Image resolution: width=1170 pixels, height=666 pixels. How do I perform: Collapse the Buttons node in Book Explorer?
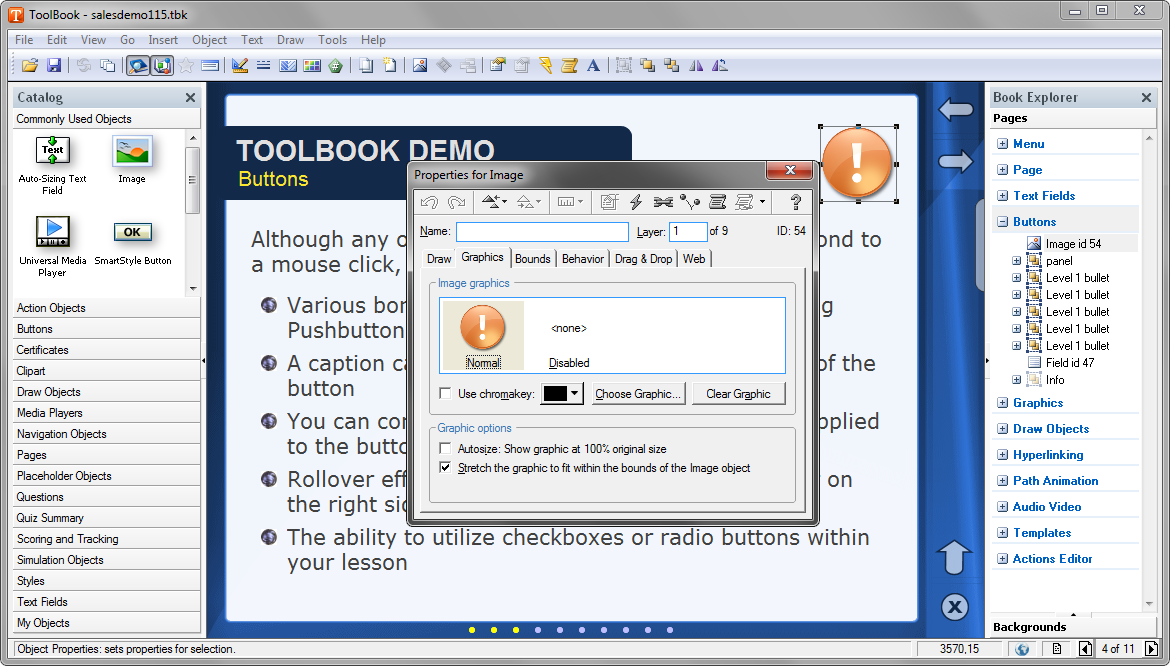pos(1002,222)
